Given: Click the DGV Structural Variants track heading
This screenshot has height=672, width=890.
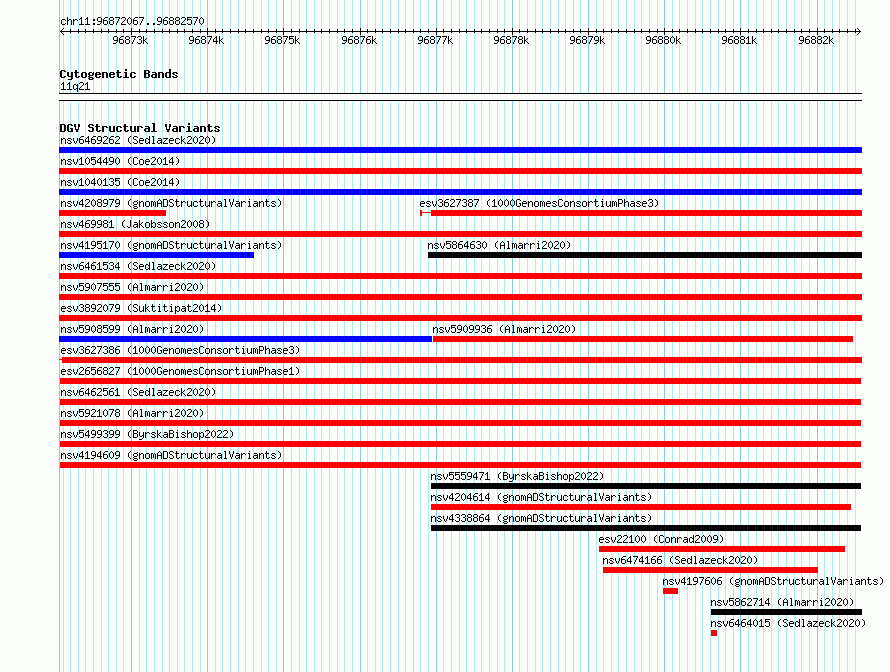Looking at the screenshot, I should [140, 128].
